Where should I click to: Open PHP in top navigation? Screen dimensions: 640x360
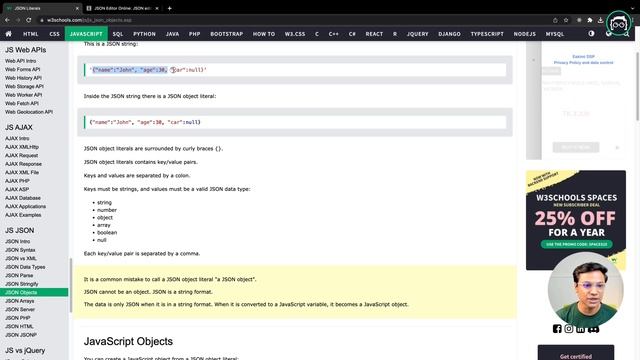tap(195, 34)
